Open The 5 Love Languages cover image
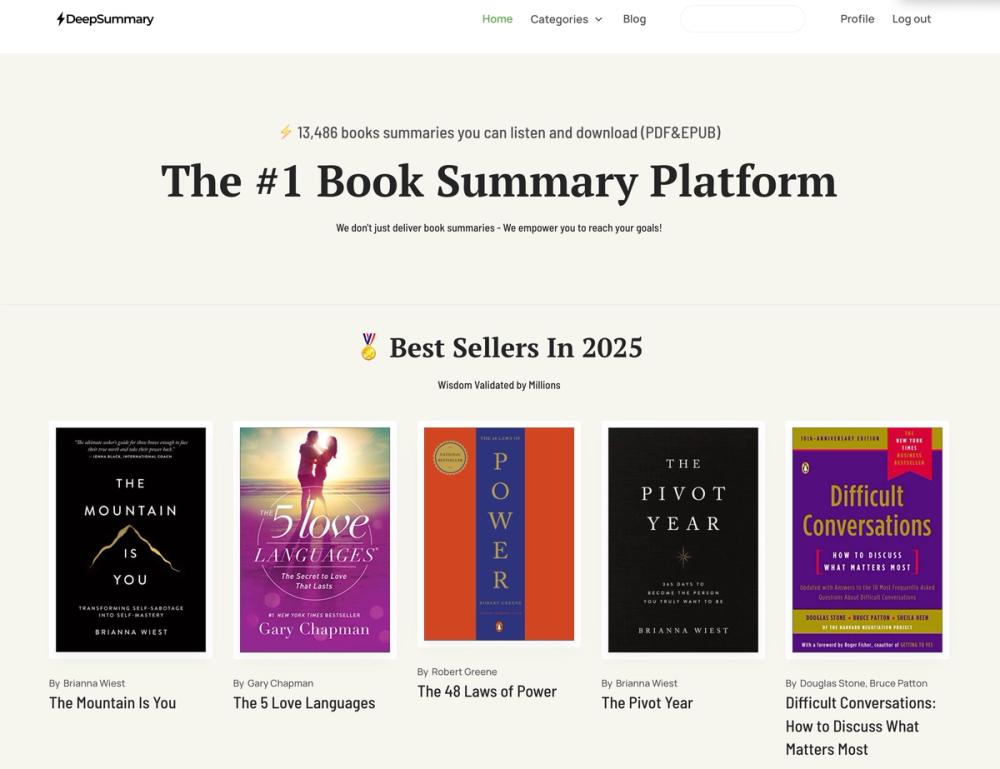This screenshot has height=769, width=1000. tap(314, 539)
